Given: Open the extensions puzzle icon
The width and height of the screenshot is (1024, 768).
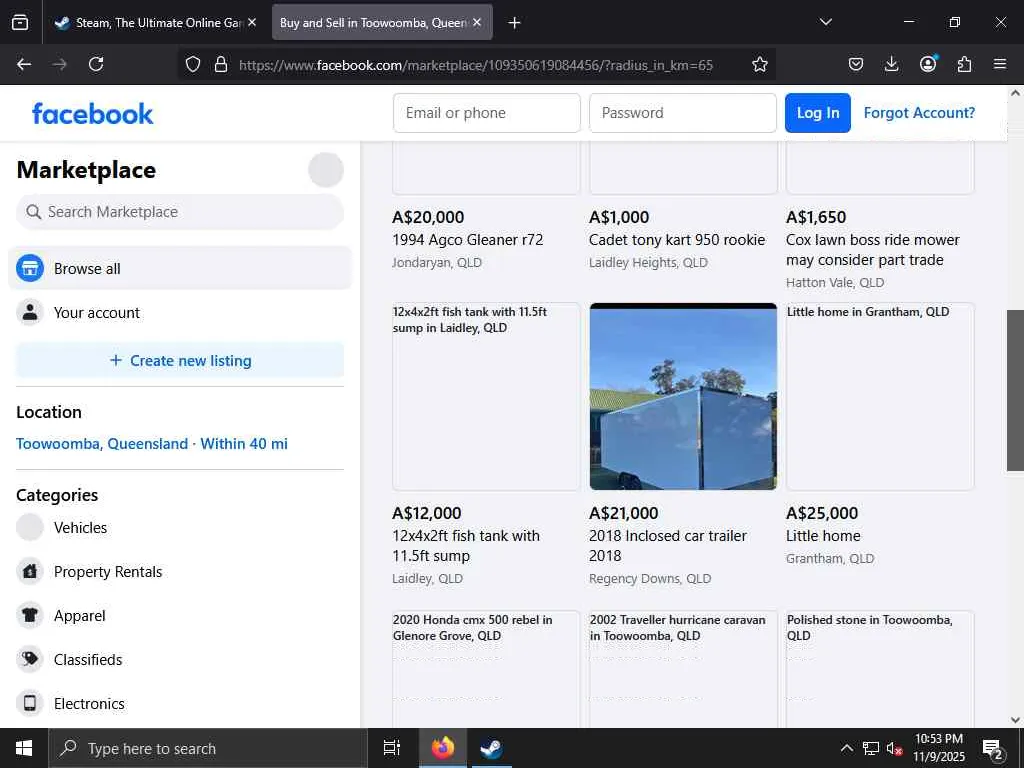Looking at the screenshot, I should [x=964, y=64].
